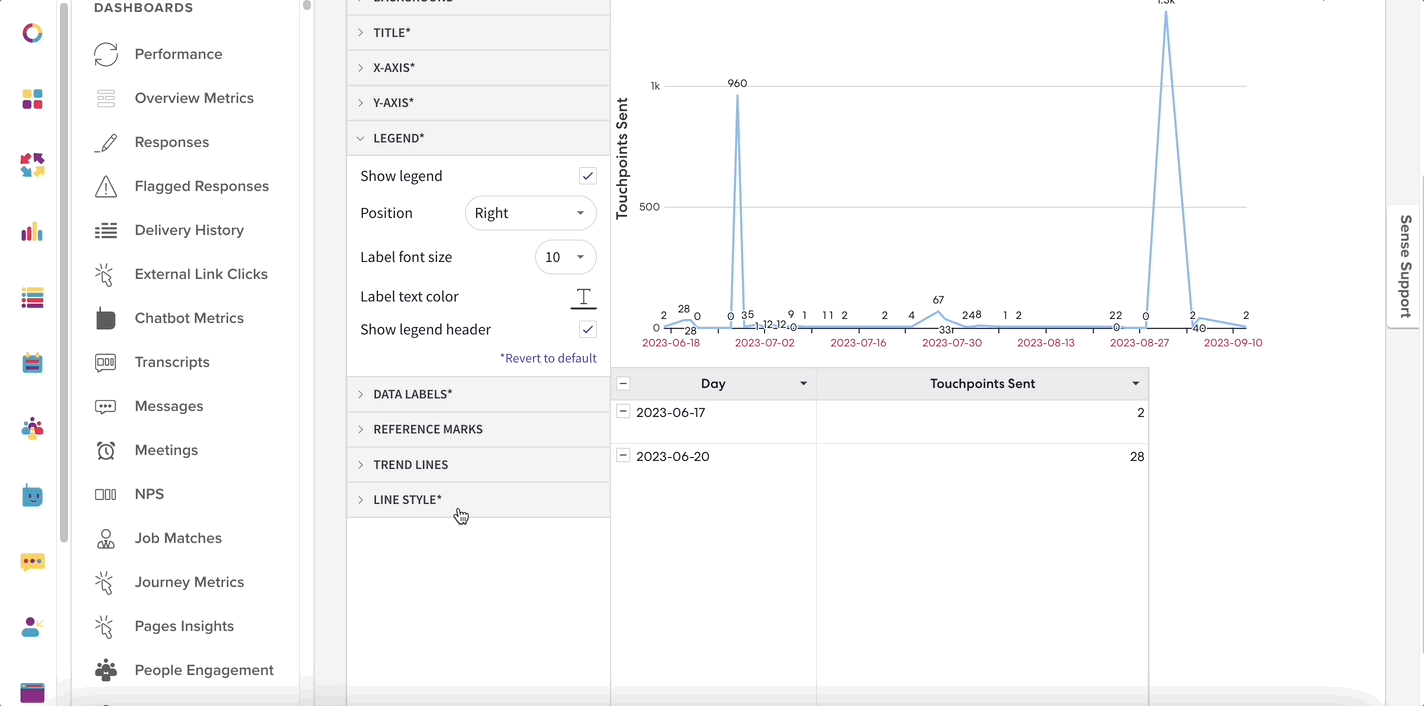Toggle the minus box for row 2023-06-20
This screenshot has width=1424, height=706.
pos(623,455)
